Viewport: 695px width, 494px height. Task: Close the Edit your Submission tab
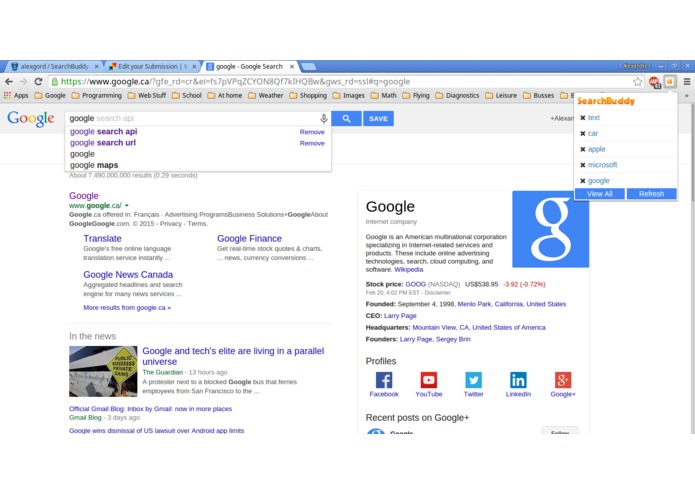pyautogui.click(x=194, y=66)
